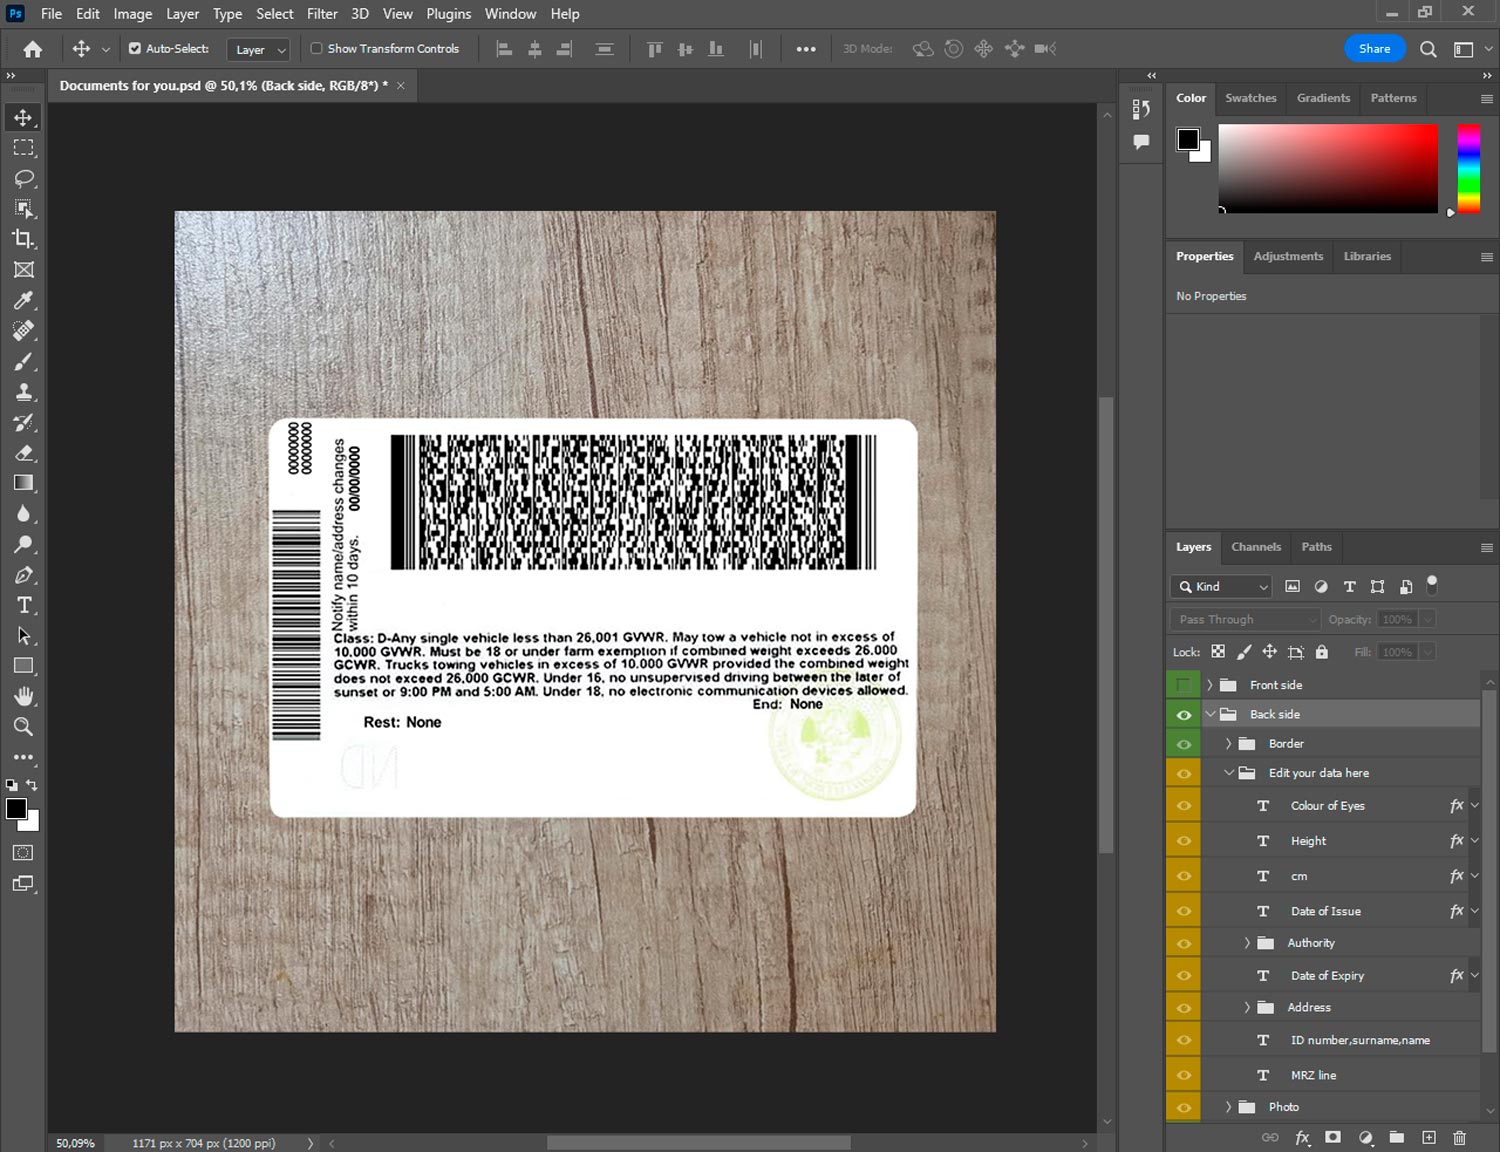Click the delete layer trash icon
Image resolution: width=1500 pixels, height=1152 pixels.
pos(1459,1137)
